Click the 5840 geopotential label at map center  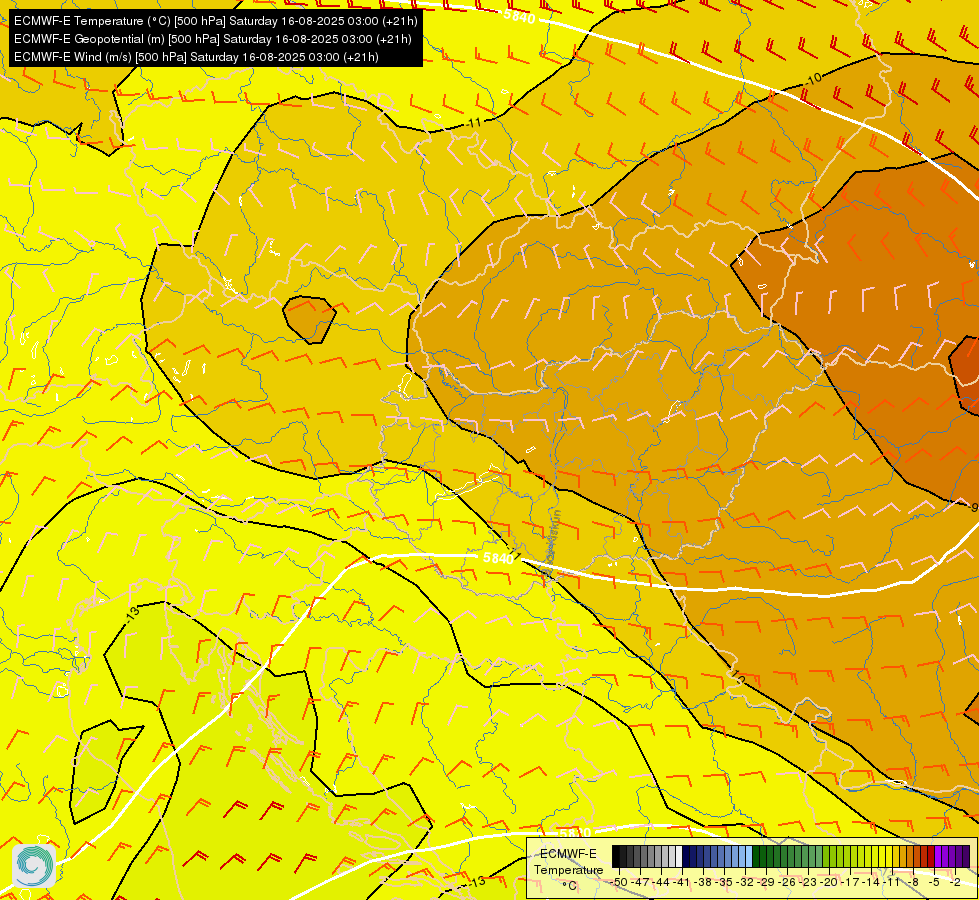(x=498, y=558)
